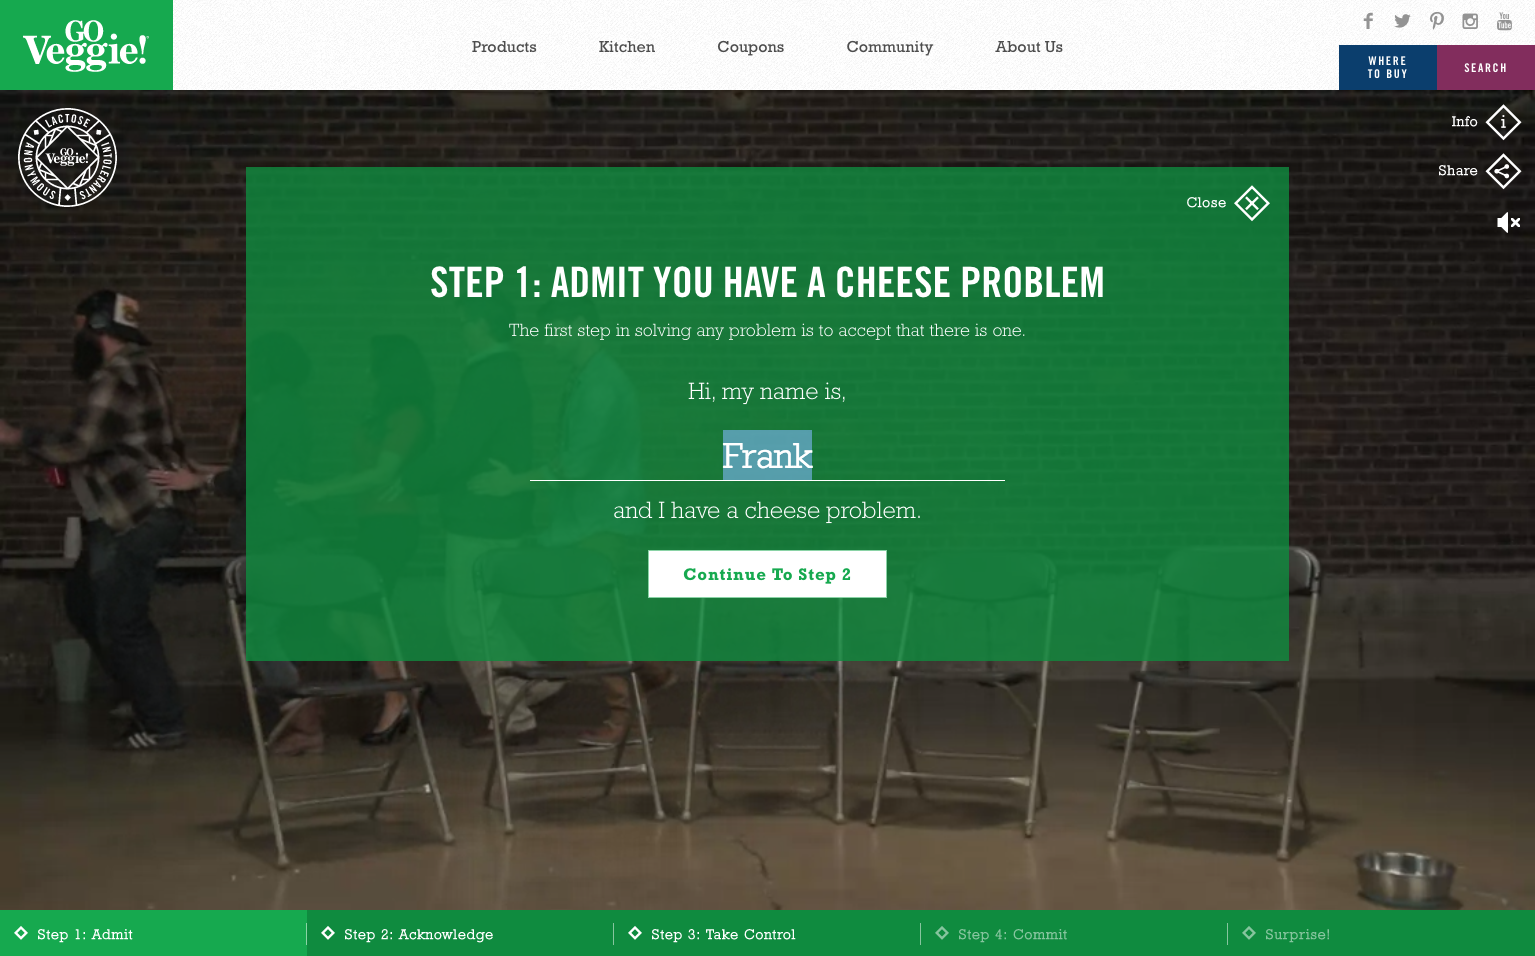Open the Facebook social icon
The image size is (1535, 956).
point(1368,21)
